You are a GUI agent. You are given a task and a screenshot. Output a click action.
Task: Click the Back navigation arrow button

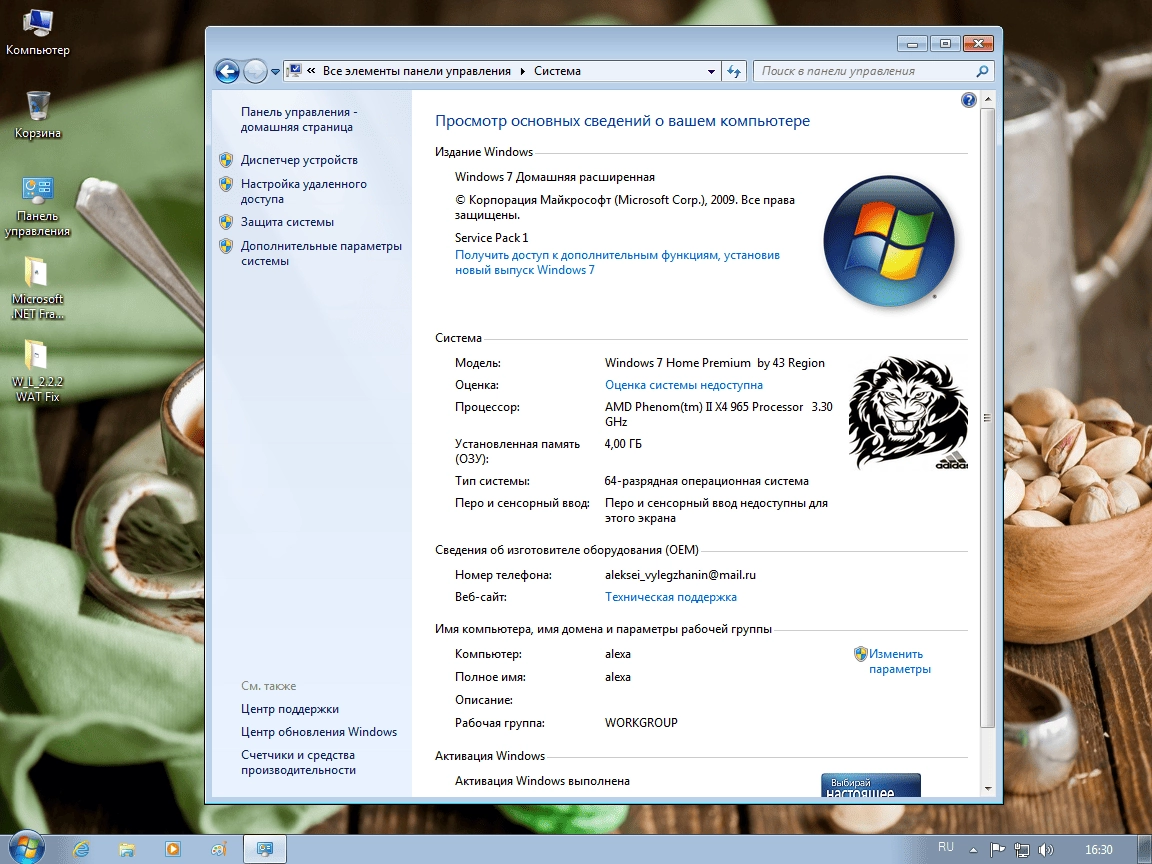tap(227, 71)
